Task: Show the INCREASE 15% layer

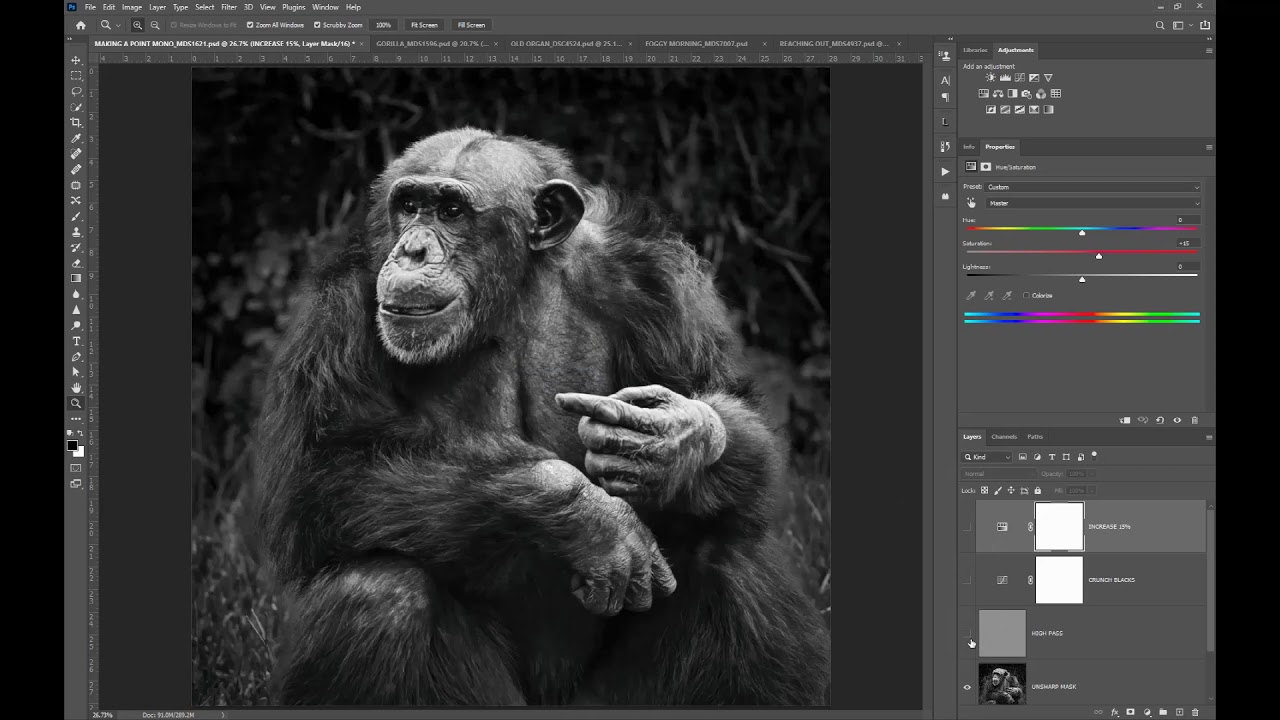Action: (966, 526)
